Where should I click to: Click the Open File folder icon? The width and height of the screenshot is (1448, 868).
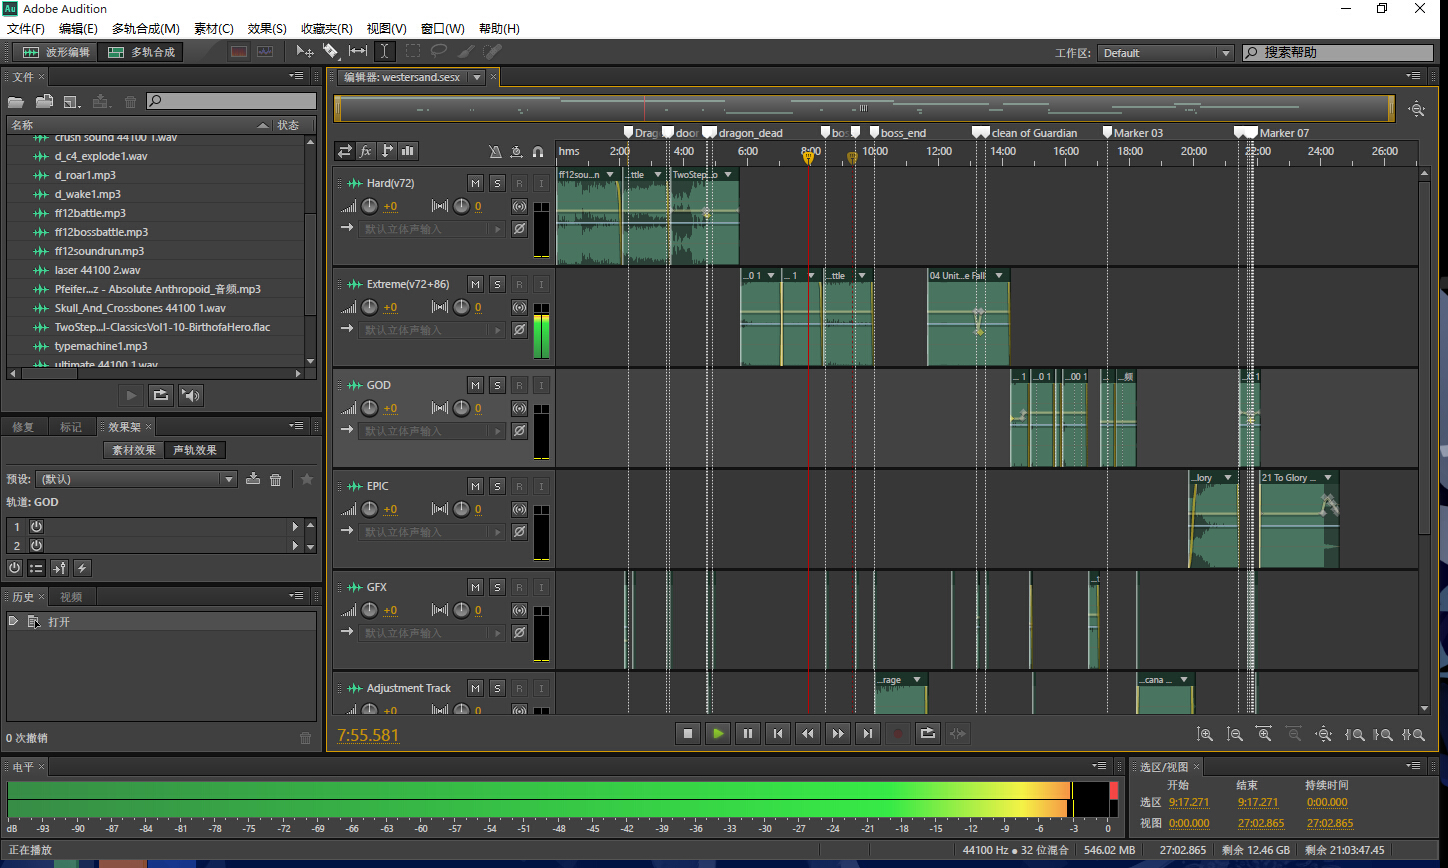(x=16, y=101)
